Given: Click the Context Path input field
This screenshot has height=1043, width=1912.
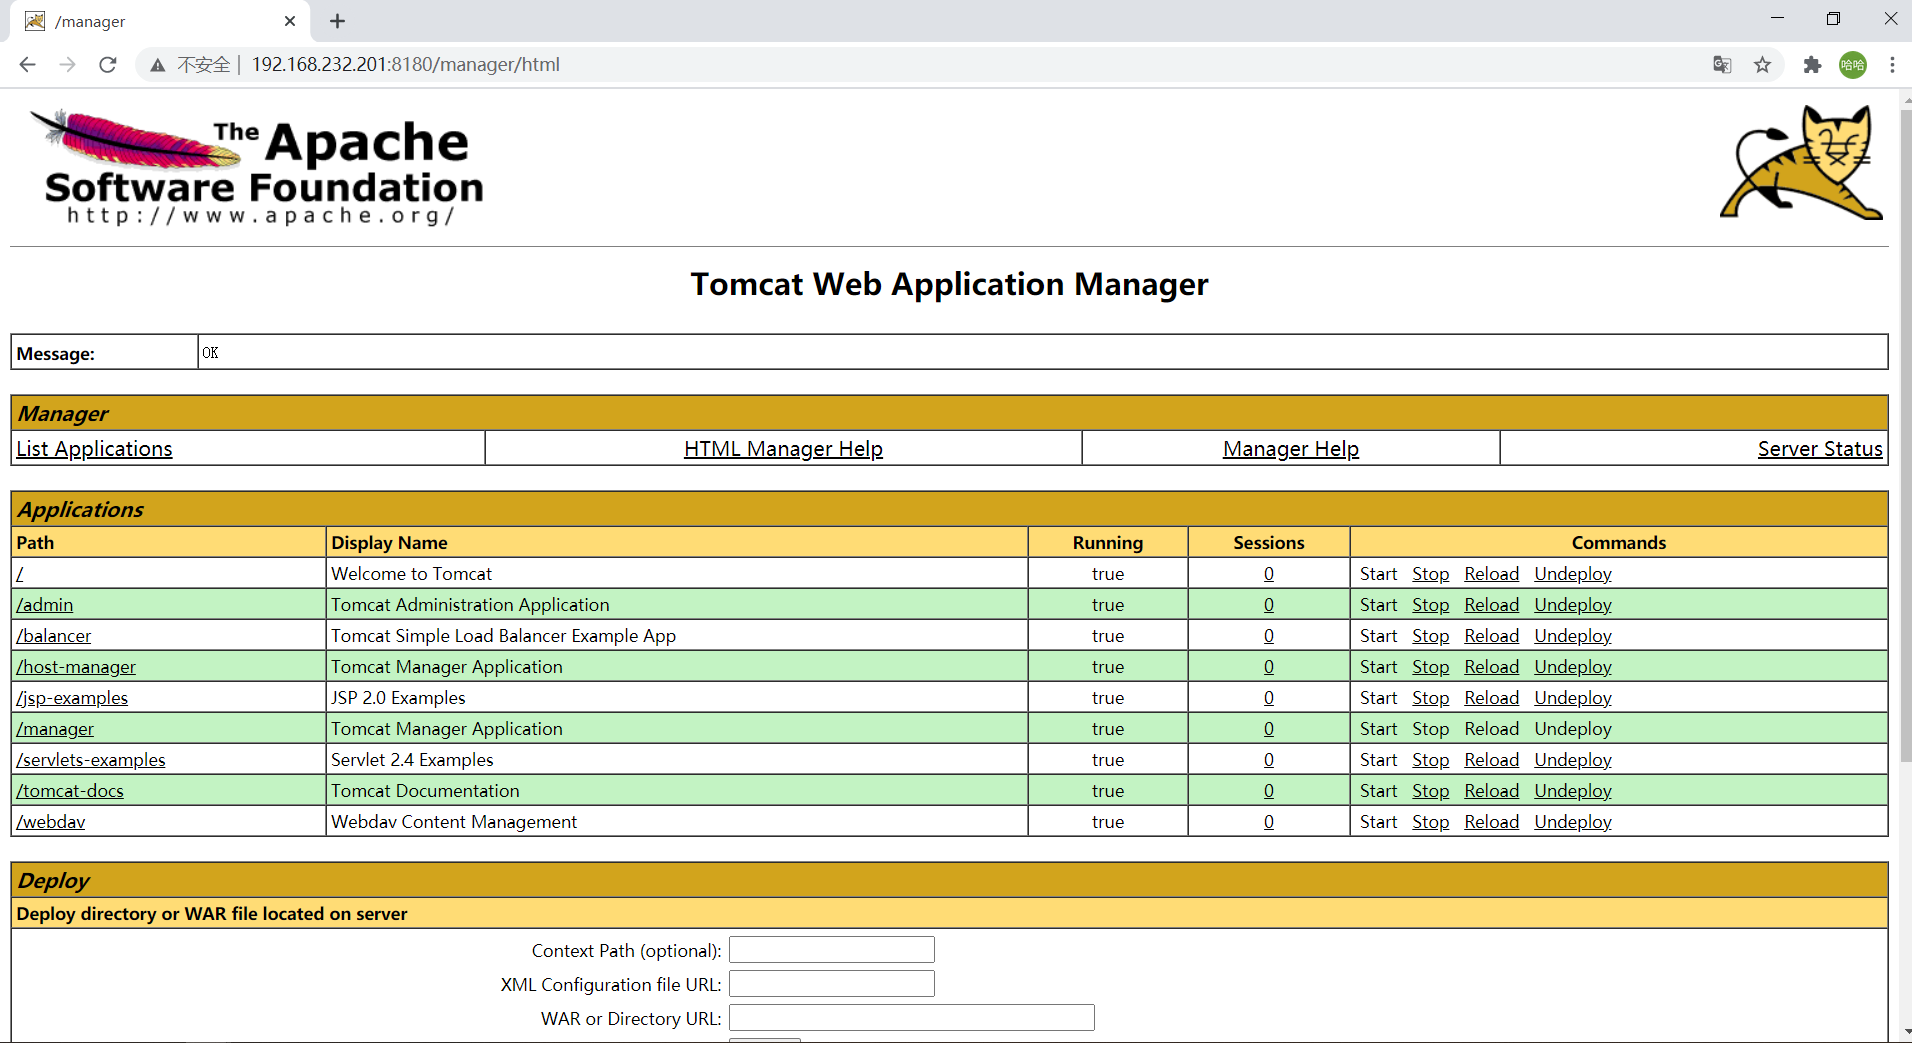Looking at the screenshot, I should (831, 950).
